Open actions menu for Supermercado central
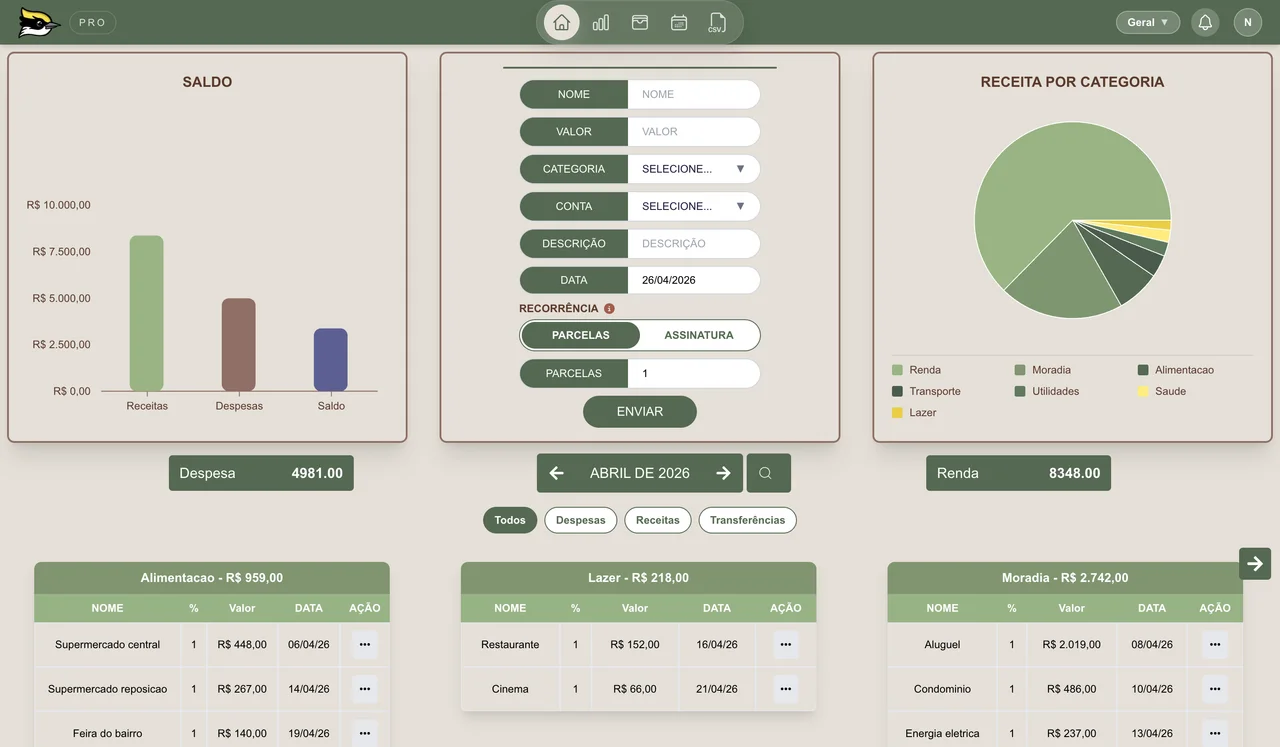The height and width of the screenshot is (747, 1280). [364, 645]
